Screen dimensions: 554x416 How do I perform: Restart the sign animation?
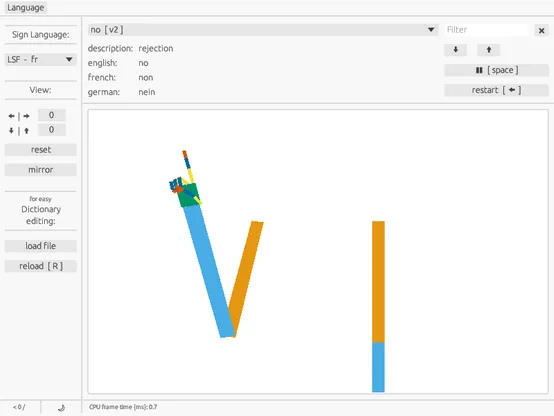pyautogui.click(x=496, y=90)
